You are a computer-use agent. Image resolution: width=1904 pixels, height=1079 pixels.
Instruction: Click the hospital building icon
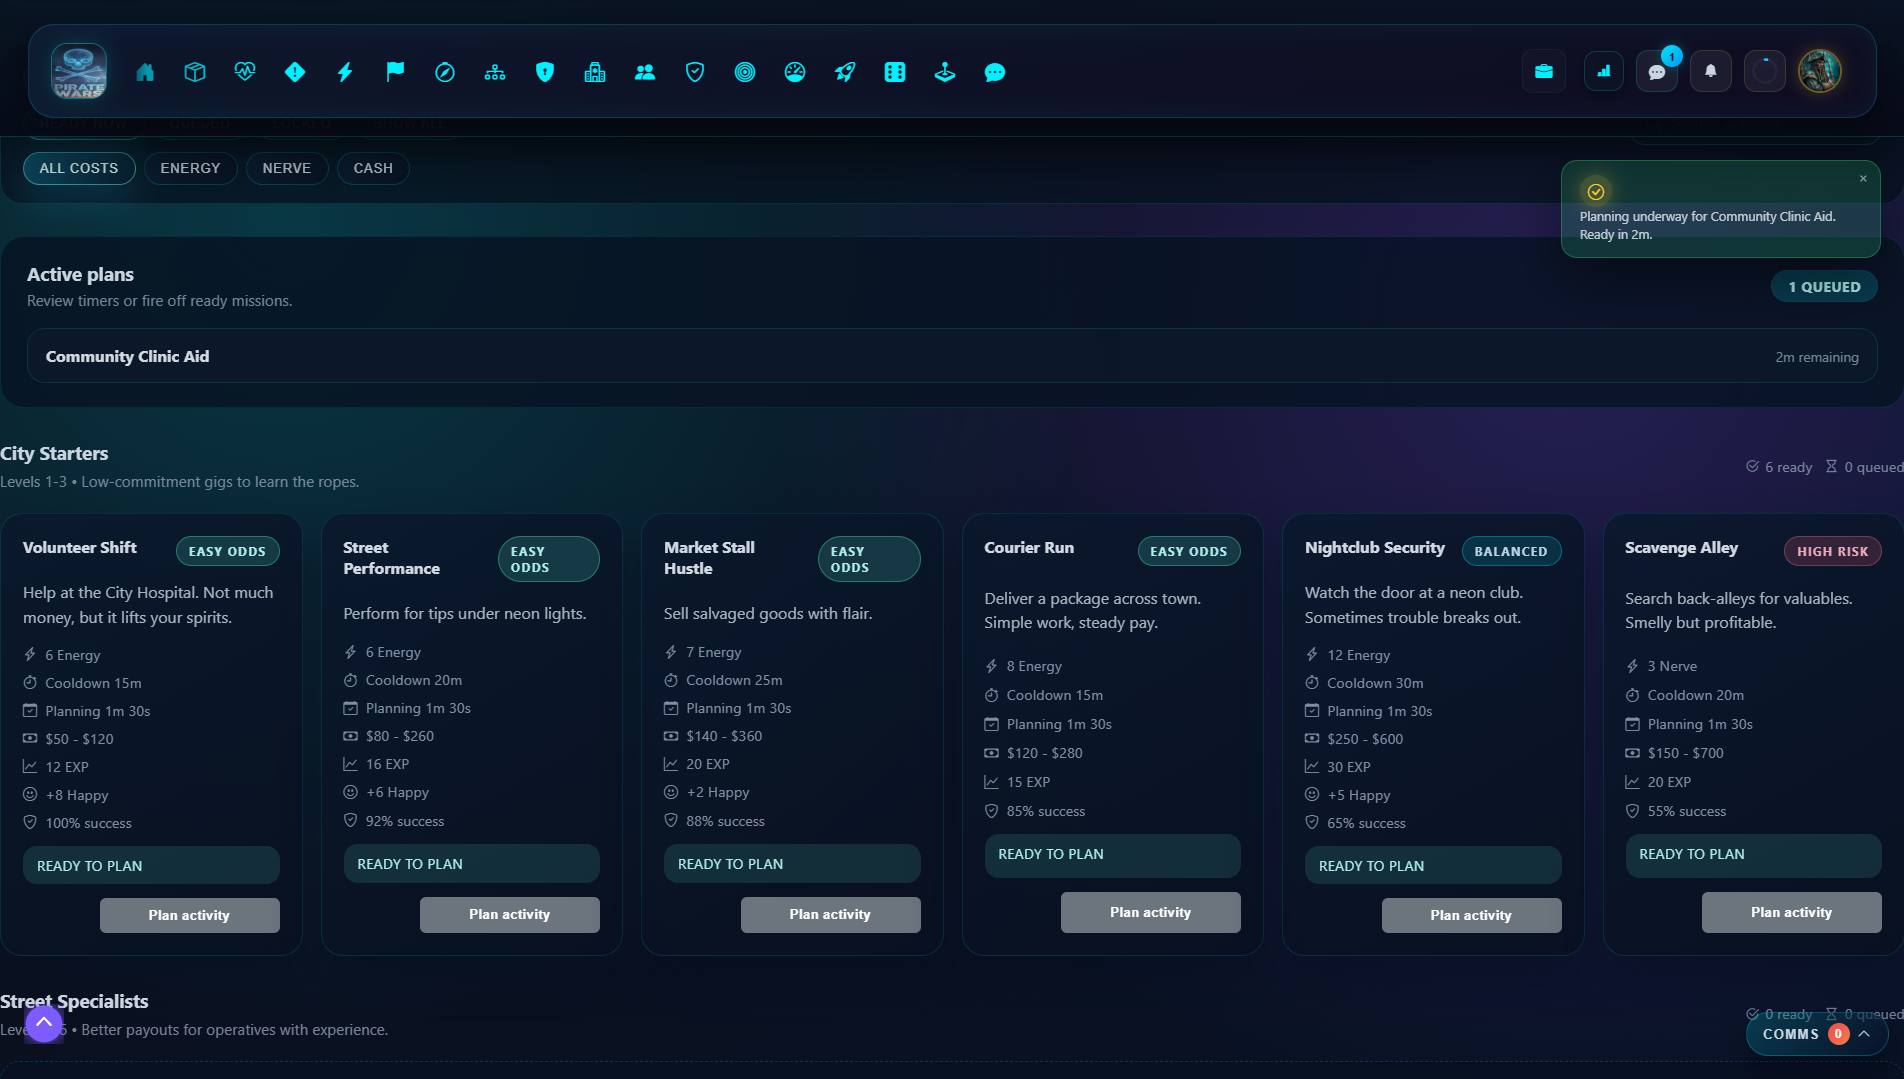click(595, 72)
